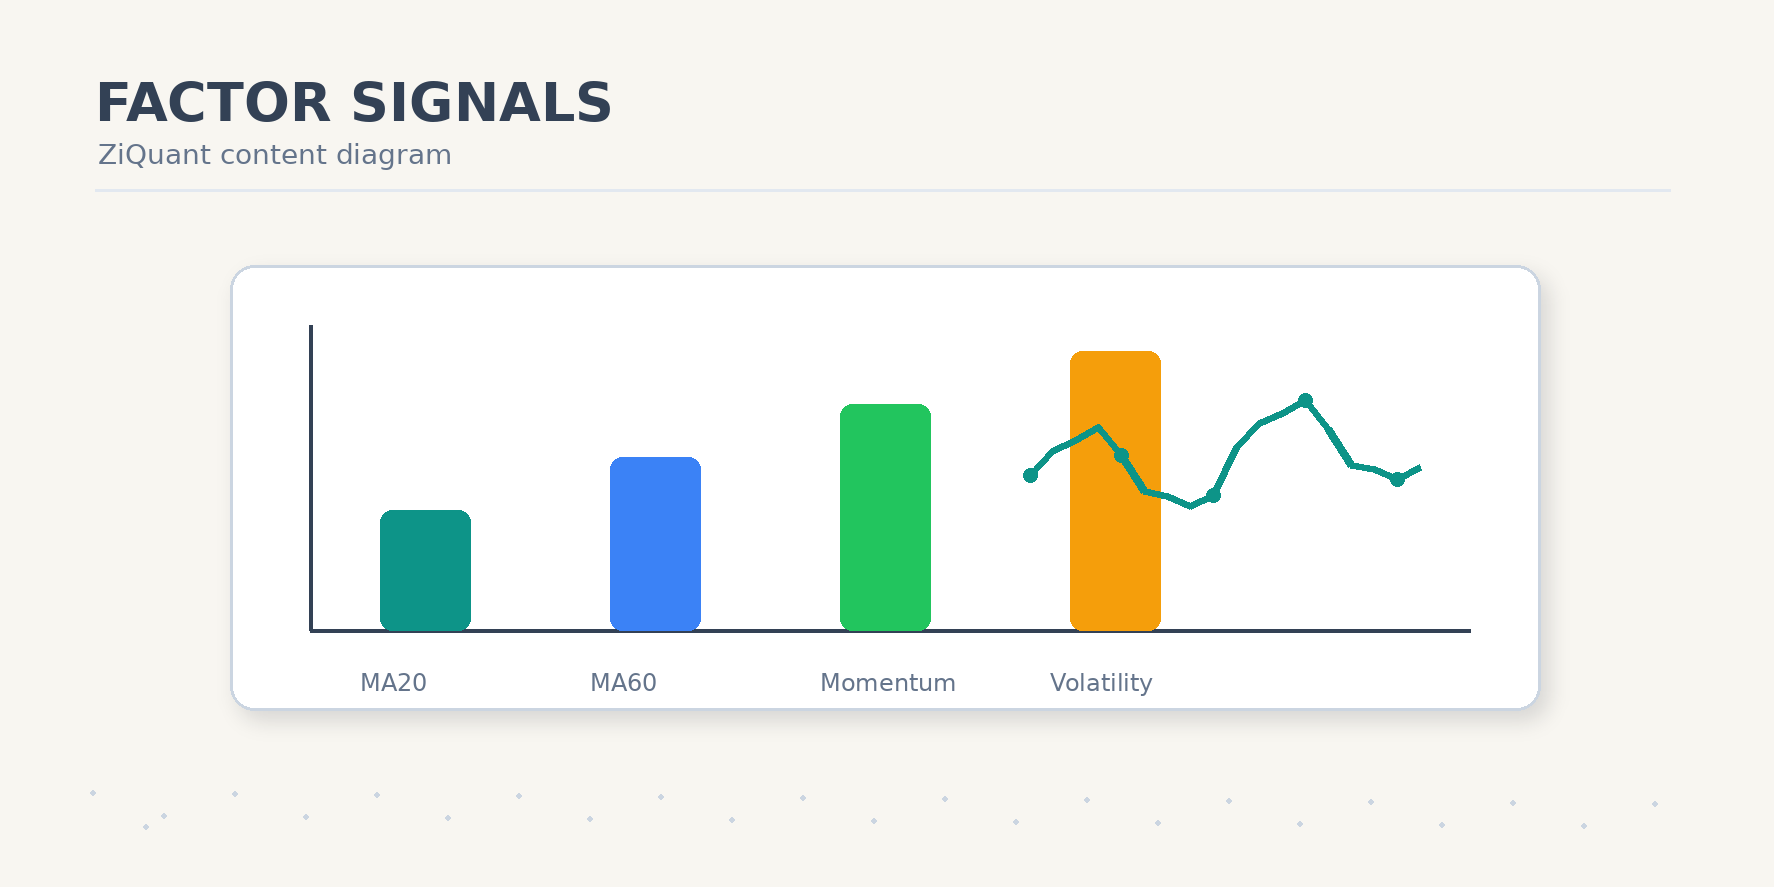
Task: Select the orange Volatility bar
Action: coord(1115,491)
